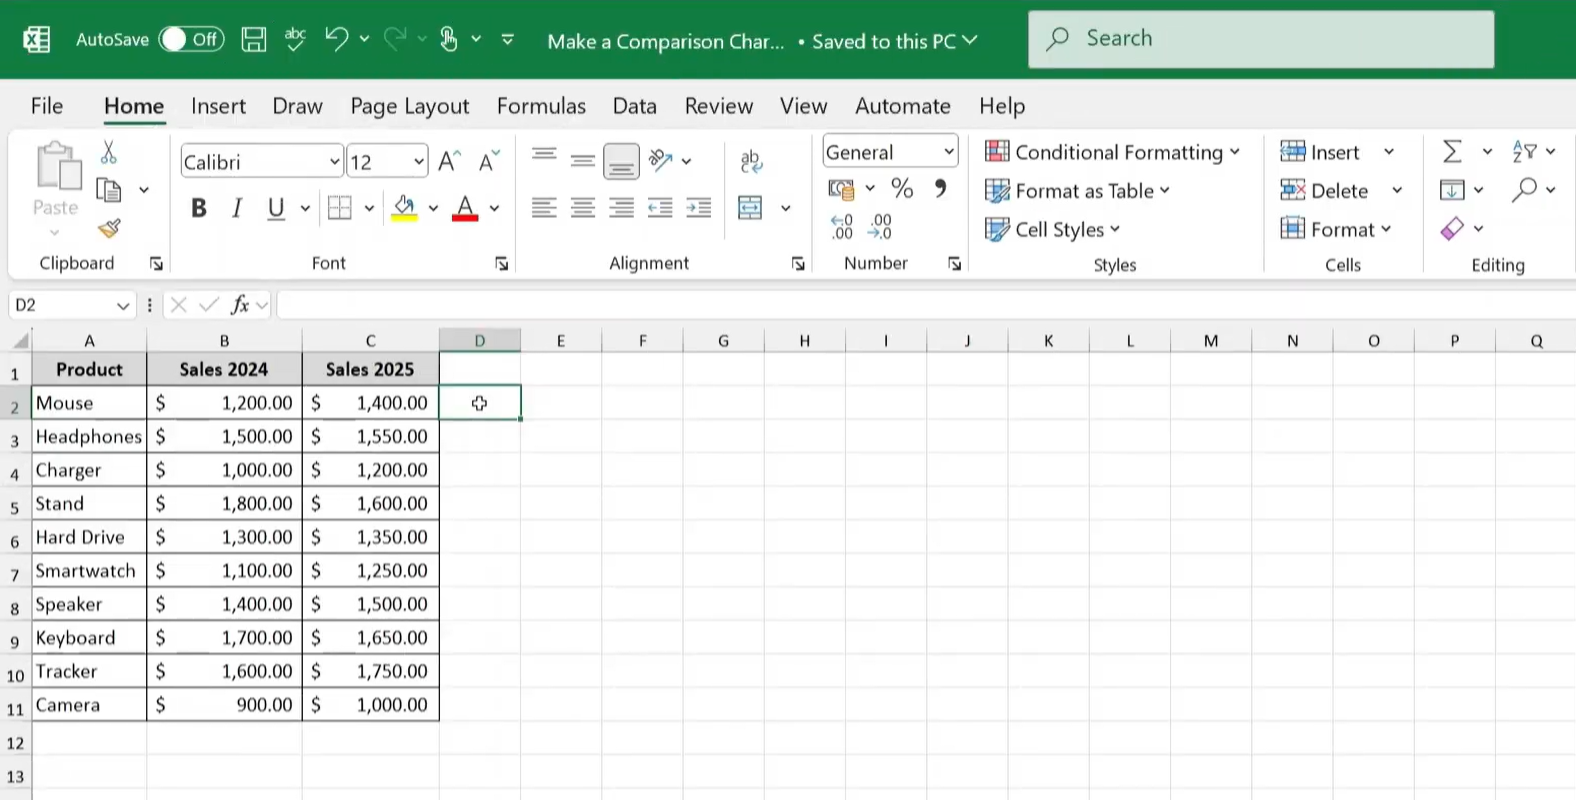Viewport: 1576px width, 800px height.
Task: Toggle Italic formatting
Action: coord(237,208)
